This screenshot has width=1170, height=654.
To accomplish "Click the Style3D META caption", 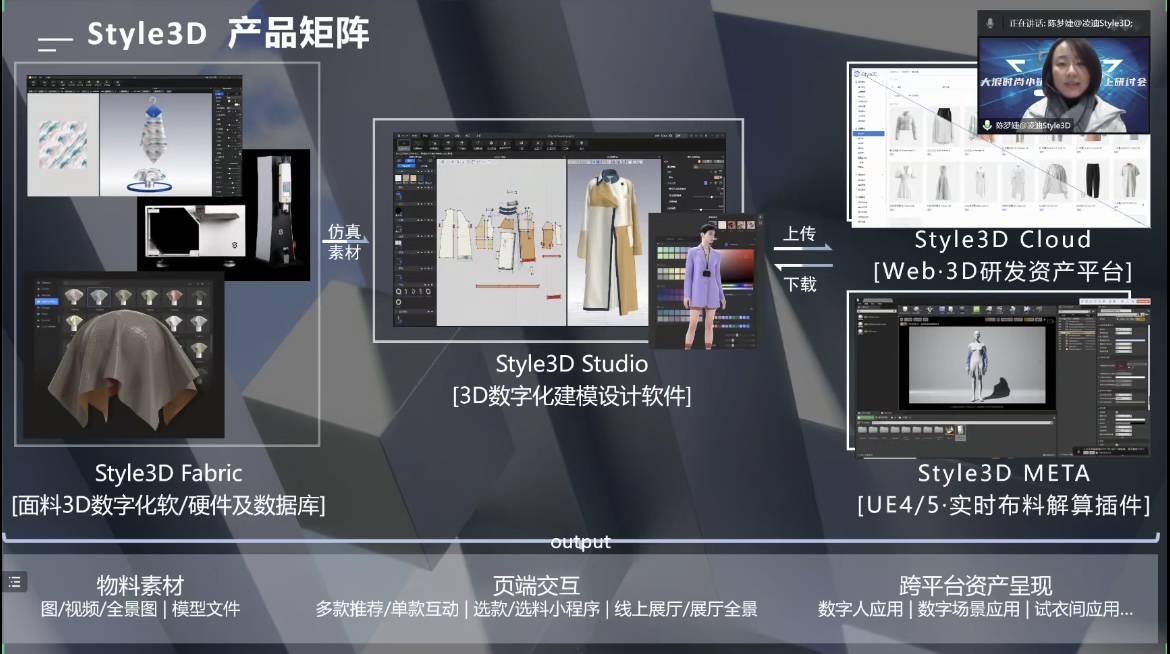I will pyautogui.click(x=1004, y=473).
